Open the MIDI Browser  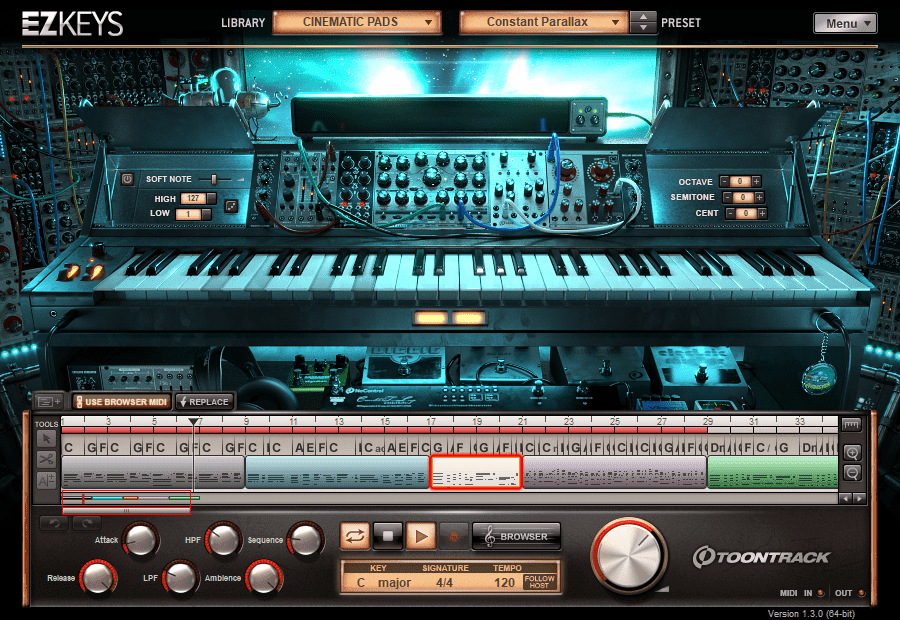pyautogui.click(x=516, y=536)
